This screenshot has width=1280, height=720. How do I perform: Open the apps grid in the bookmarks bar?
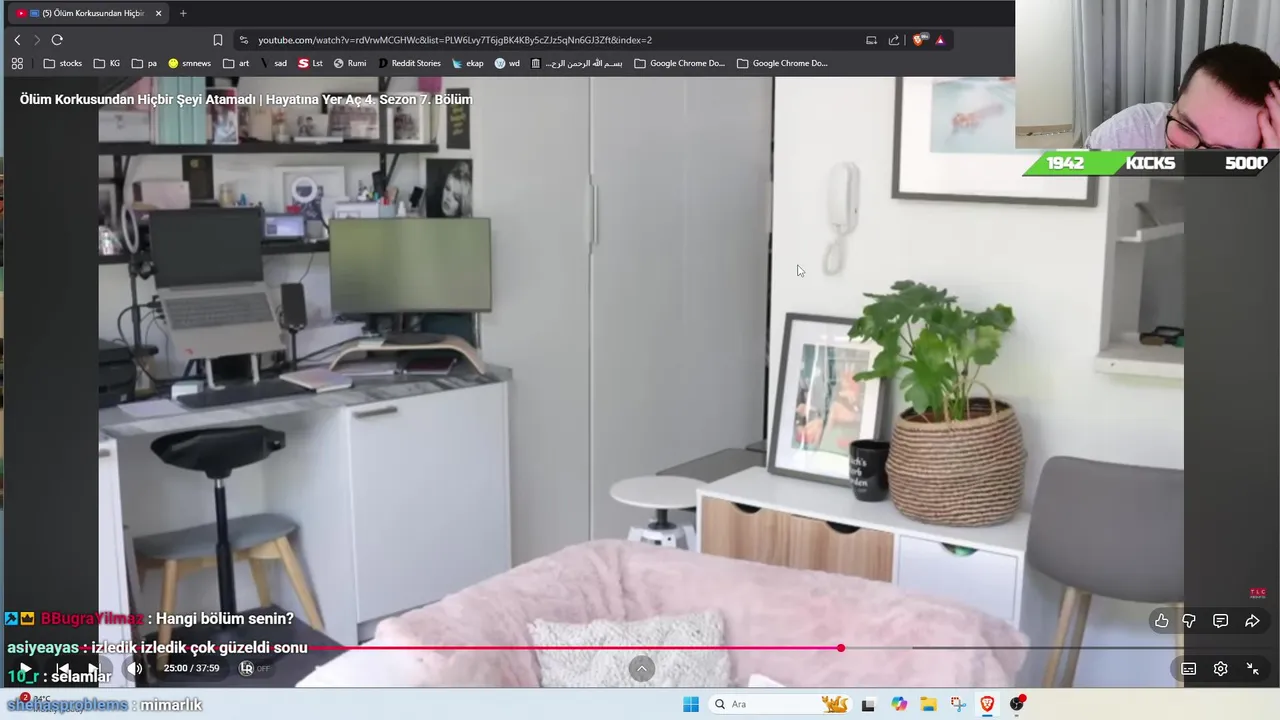(x=17, y=63)
